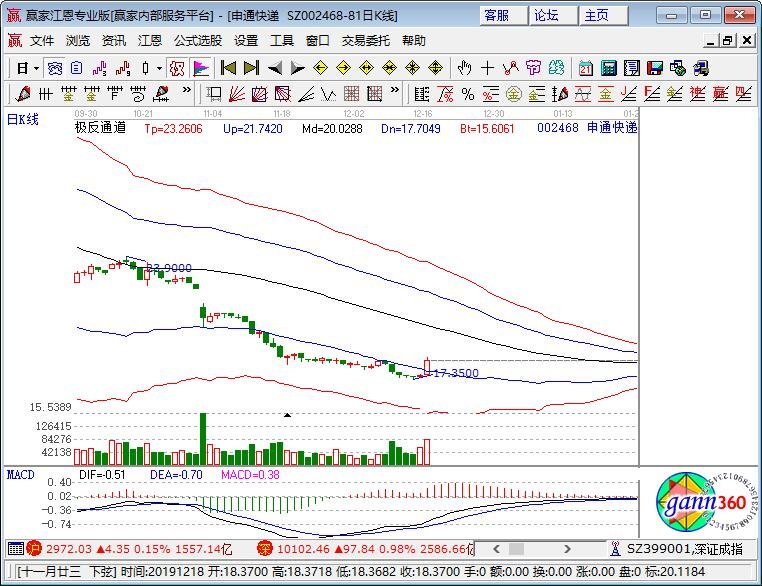
Task: Step forward with black right arrow
Action: pyautogui.click(x=297, y=68)
